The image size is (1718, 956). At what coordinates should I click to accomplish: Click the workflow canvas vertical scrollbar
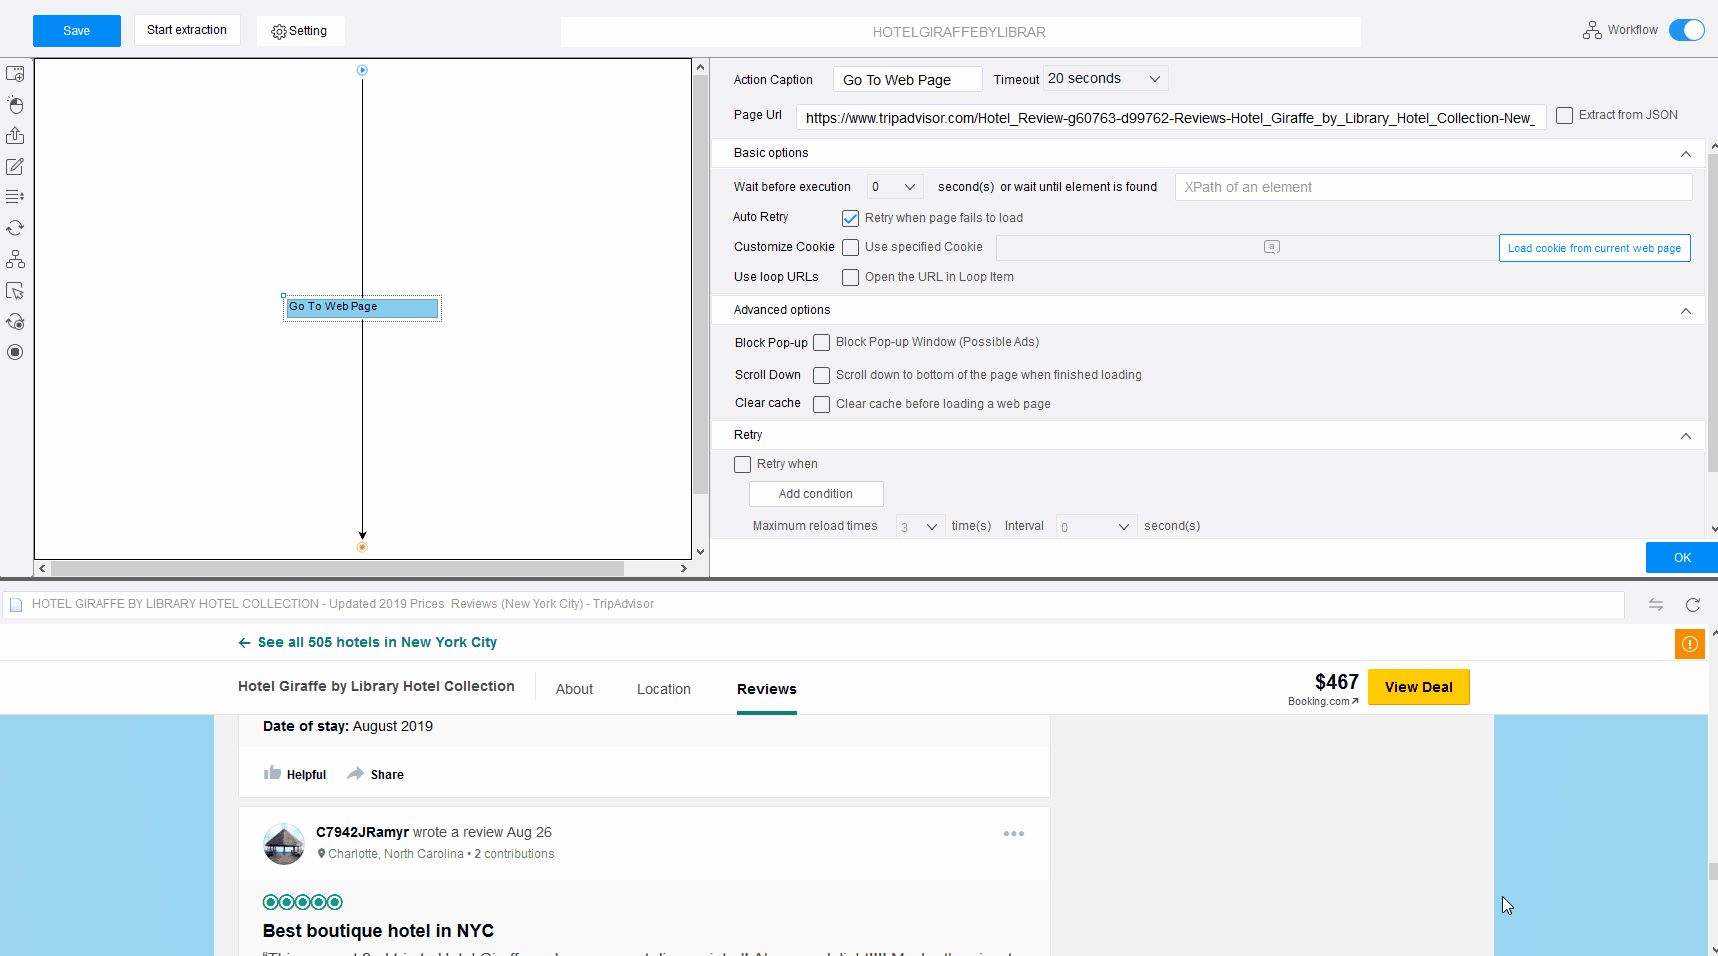[x=700, y=285]
